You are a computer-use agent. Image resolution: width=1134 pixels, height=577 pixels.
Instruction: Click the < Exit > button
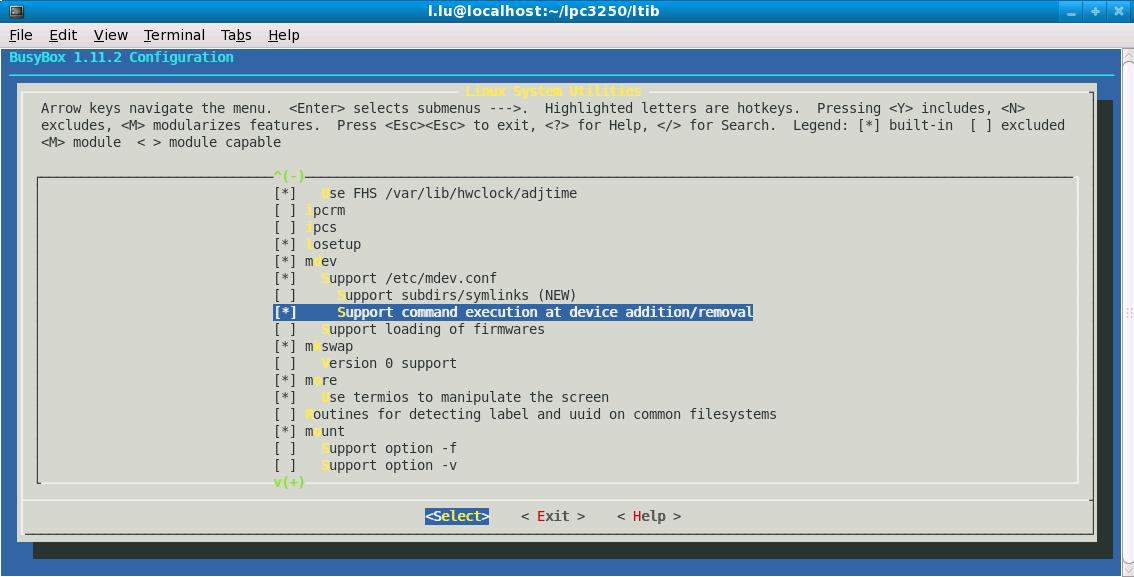coord(553,516)
